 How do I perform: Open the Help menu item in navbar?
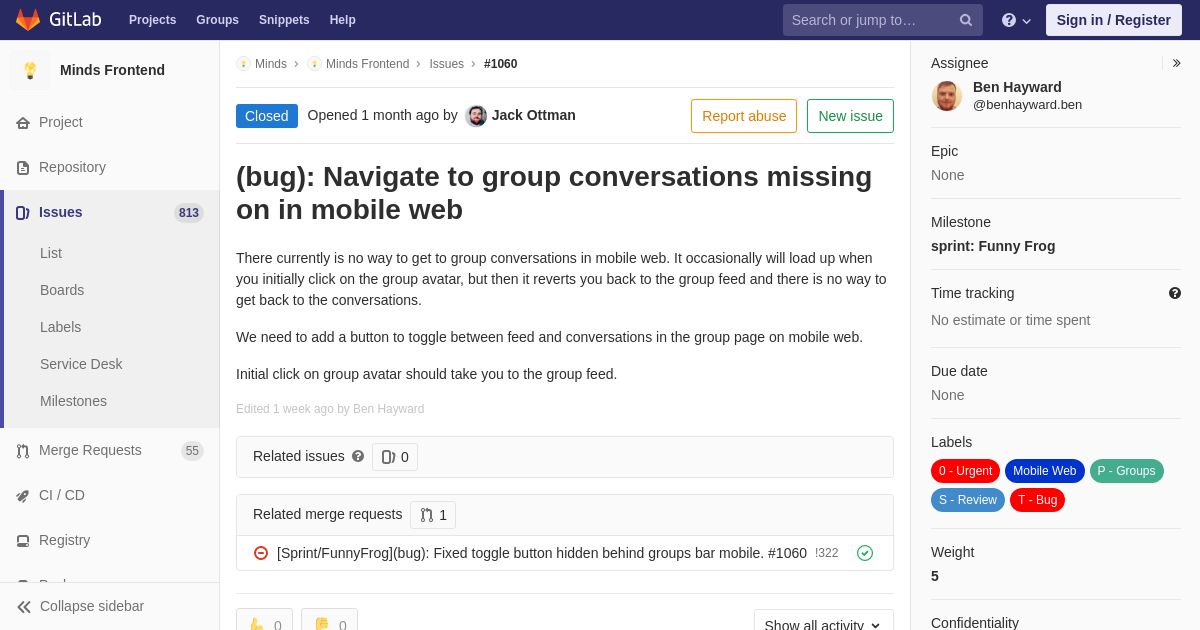(343, 20)
